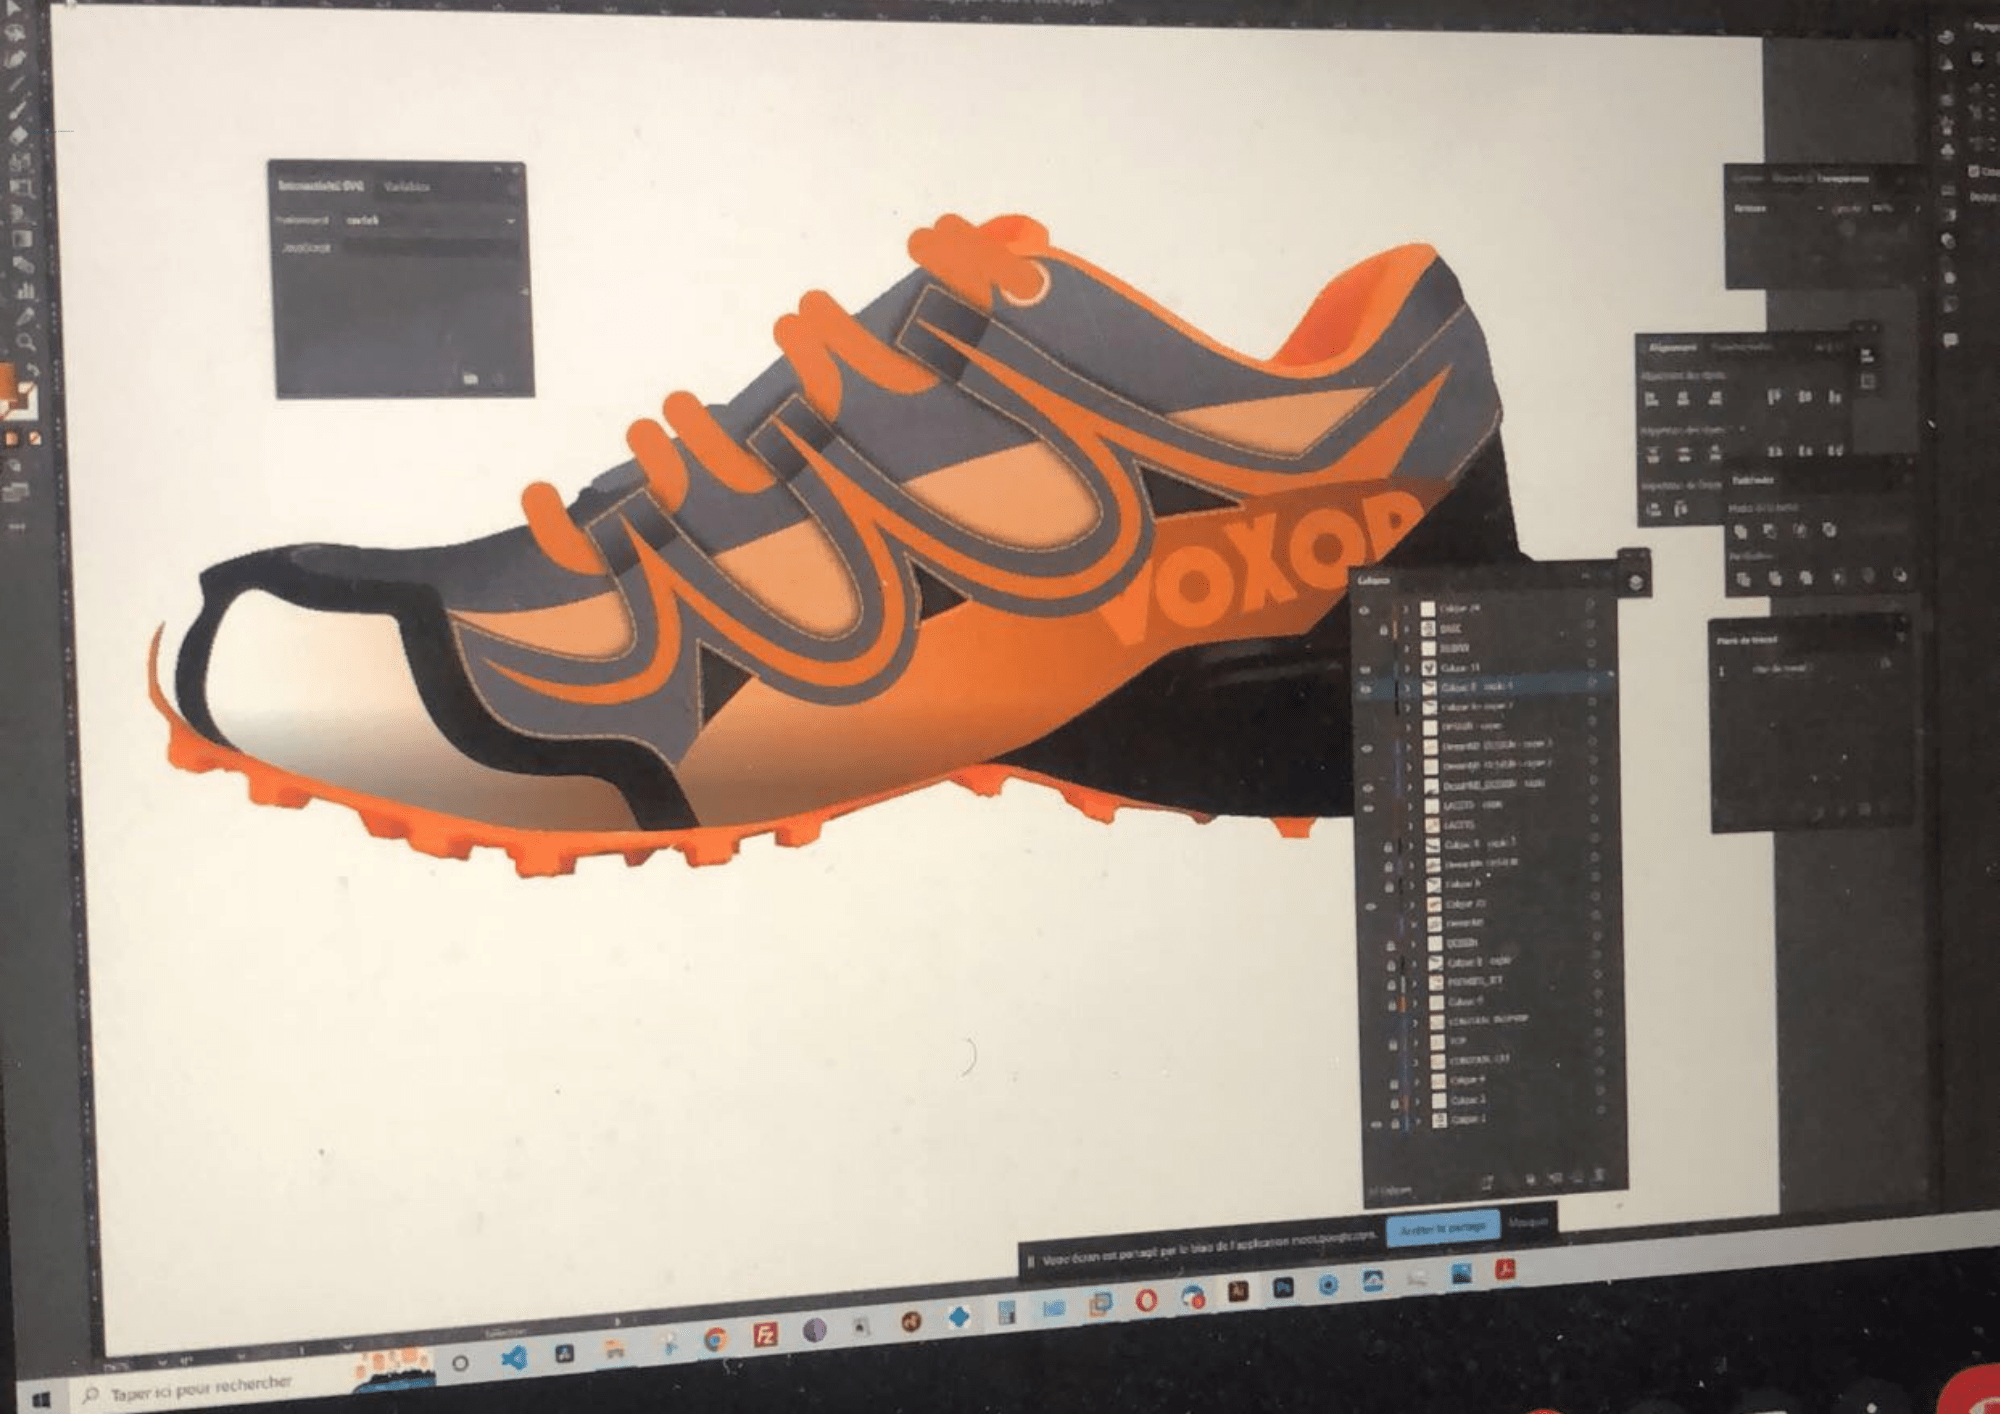Switch to the Variables tab
This screenshot has height=1414, width=2000.
407,186
